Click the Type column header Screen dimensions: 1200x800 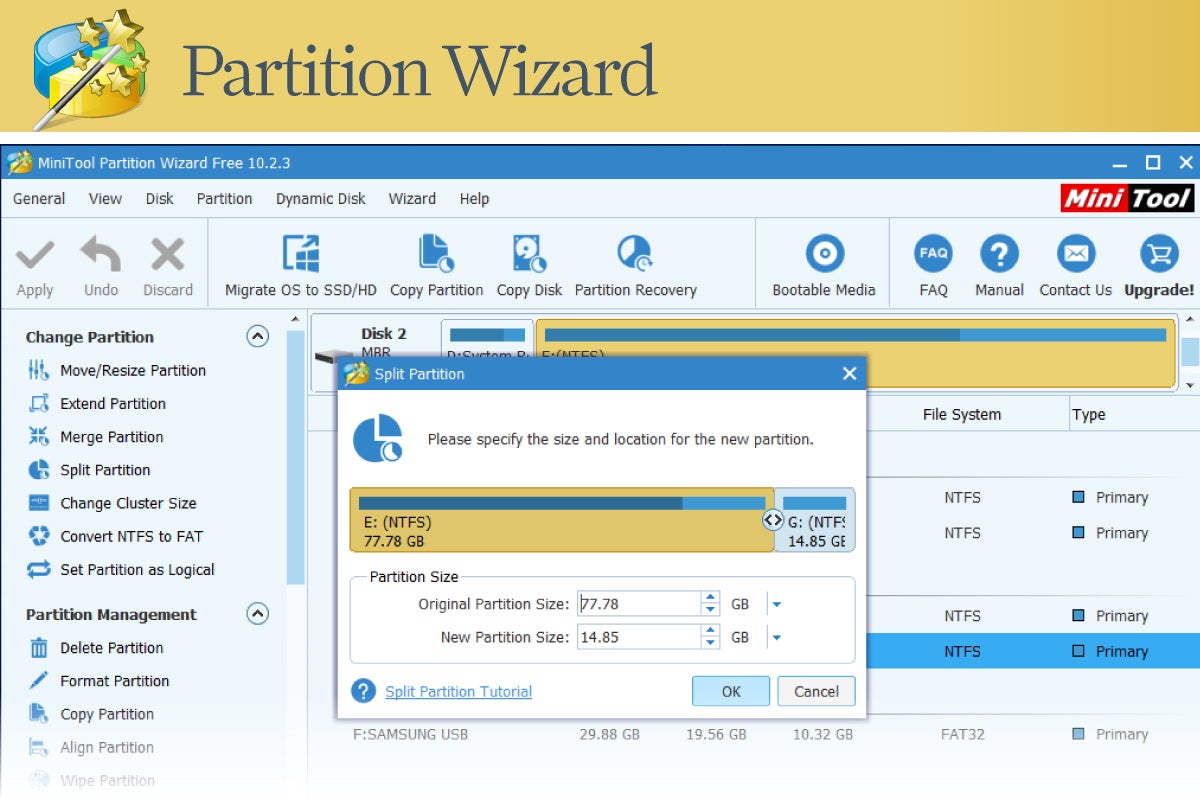pyautogui.click(x=1088, y=414)
